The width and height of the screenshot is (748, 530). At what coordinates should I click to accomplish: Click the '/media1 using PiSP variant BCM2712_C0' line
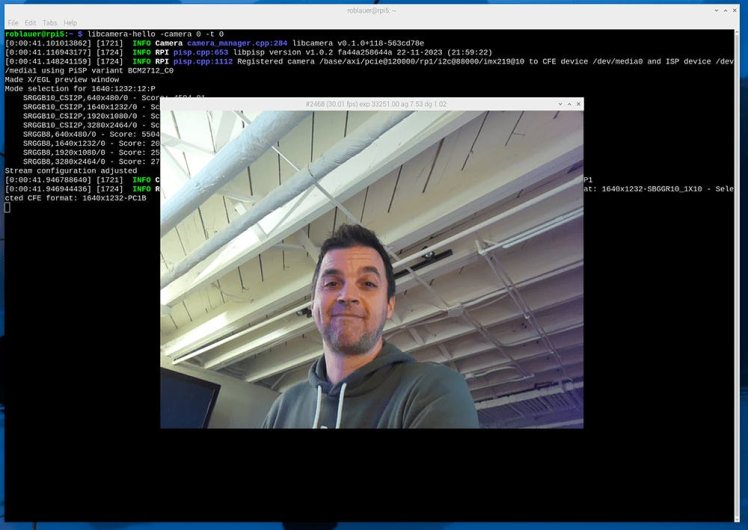[89, 70]
